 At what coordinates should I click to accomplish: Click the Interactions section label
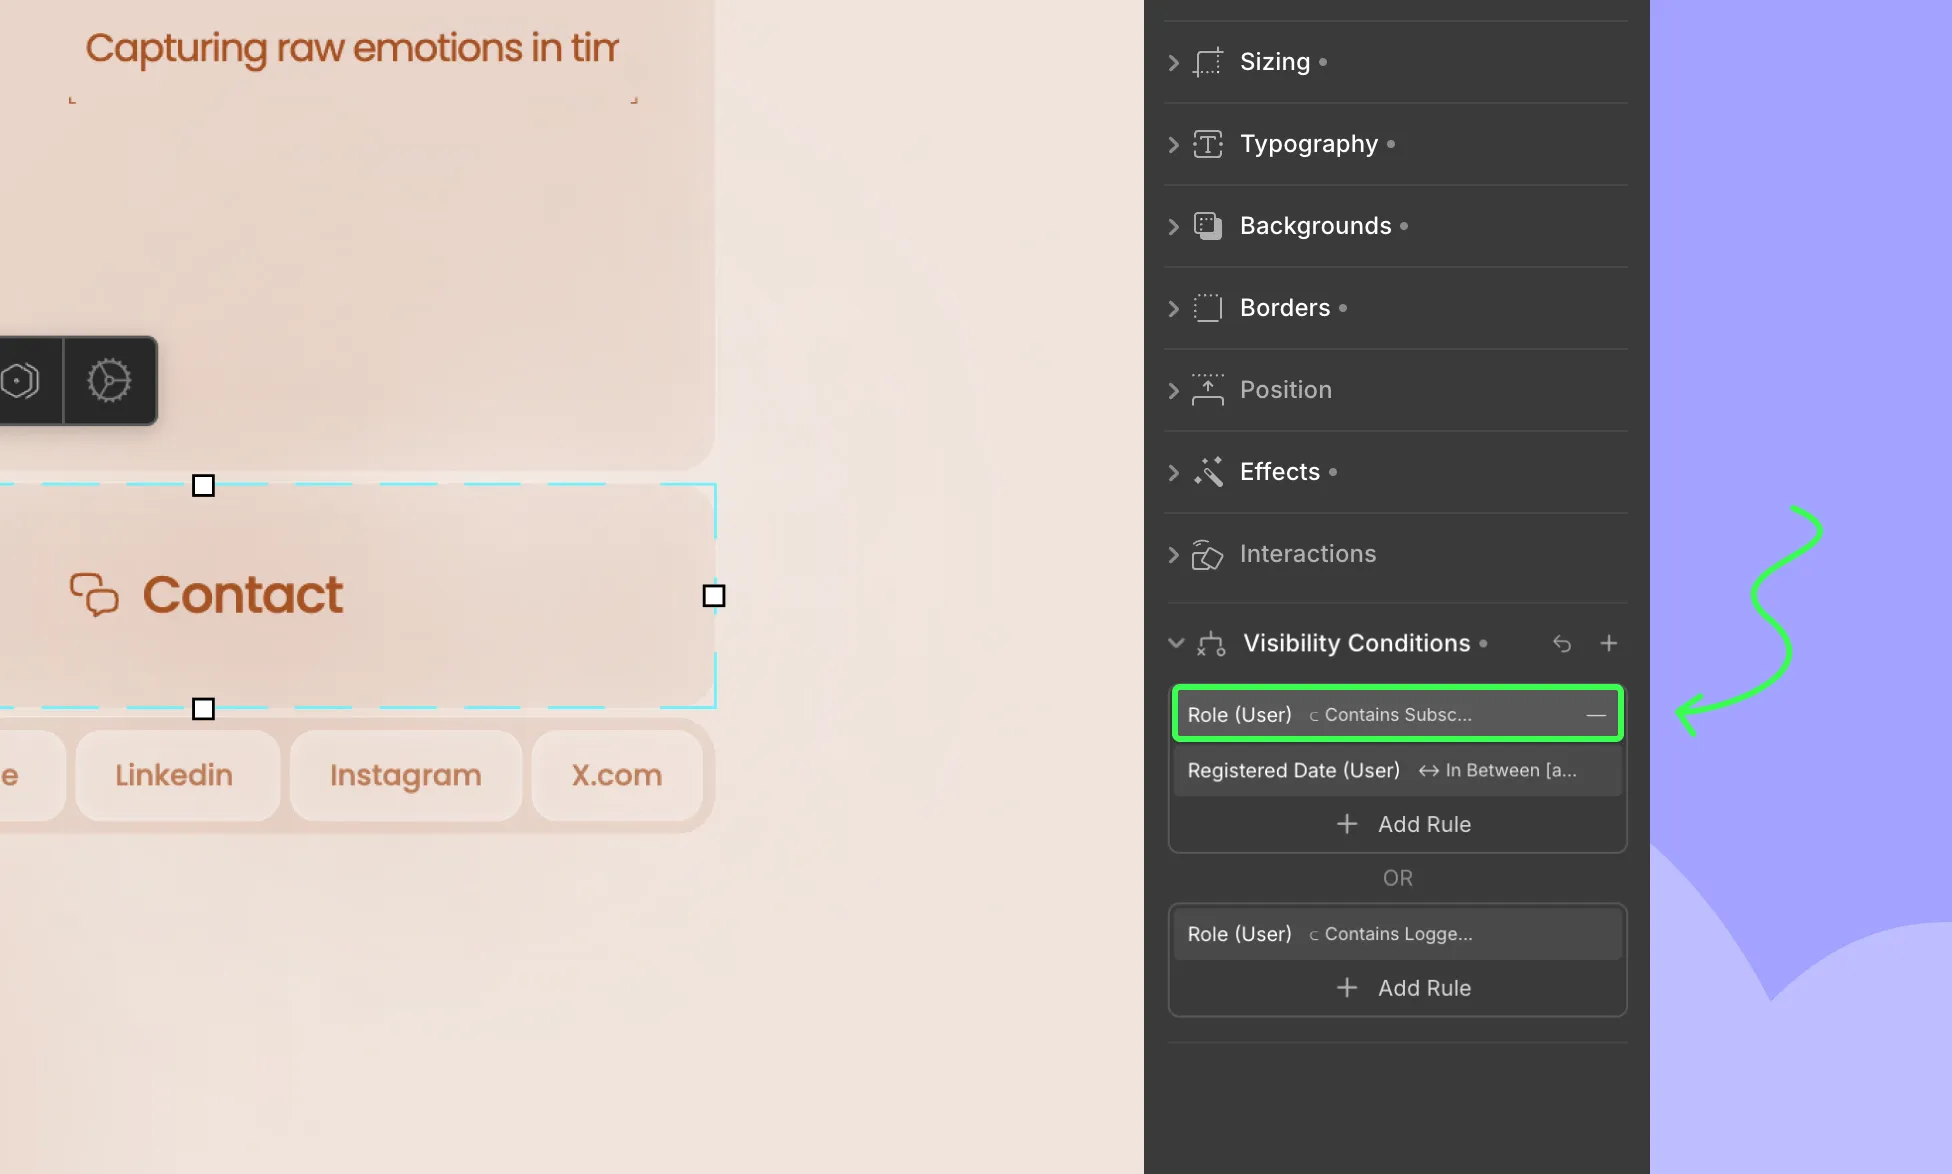point(1308,554)
